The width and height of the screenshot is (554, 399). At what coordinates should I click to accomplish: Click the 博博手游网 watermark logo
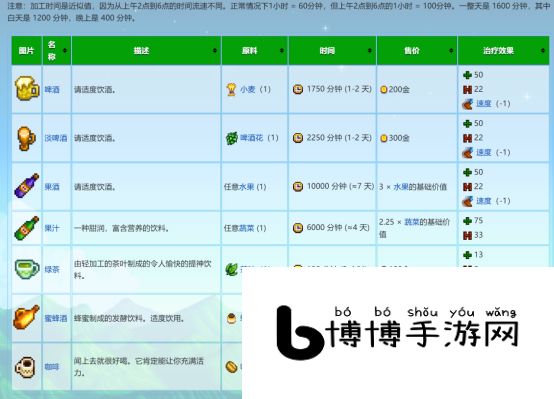coord(397,332)
